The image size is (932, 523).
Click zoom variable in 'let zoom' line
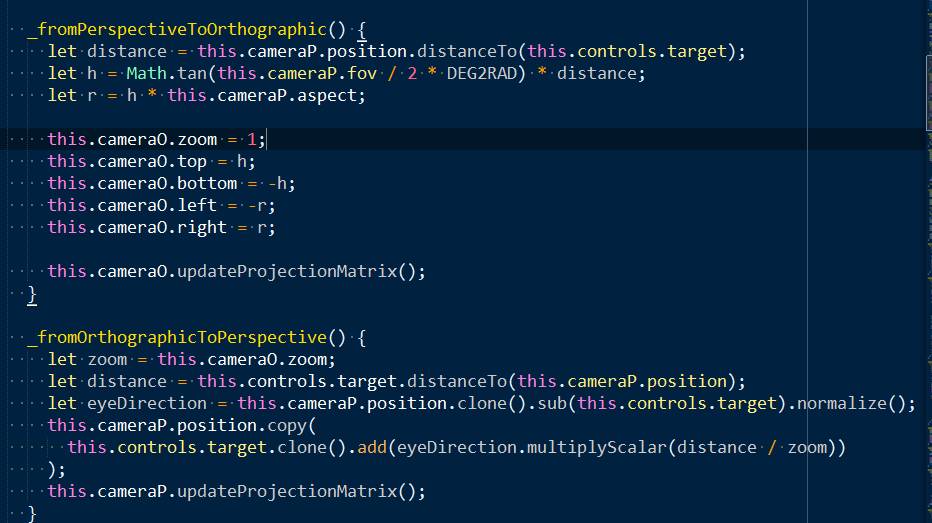pyautogui.click(x=107, y=360)
